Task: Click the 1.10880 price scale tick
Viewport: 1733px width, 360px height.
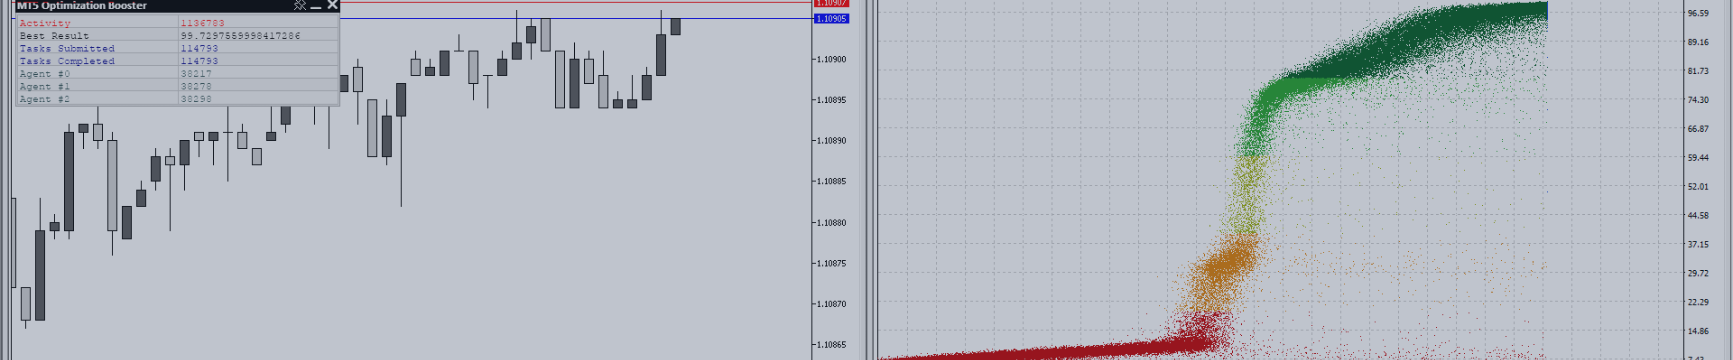Action: tap(832, 223)
